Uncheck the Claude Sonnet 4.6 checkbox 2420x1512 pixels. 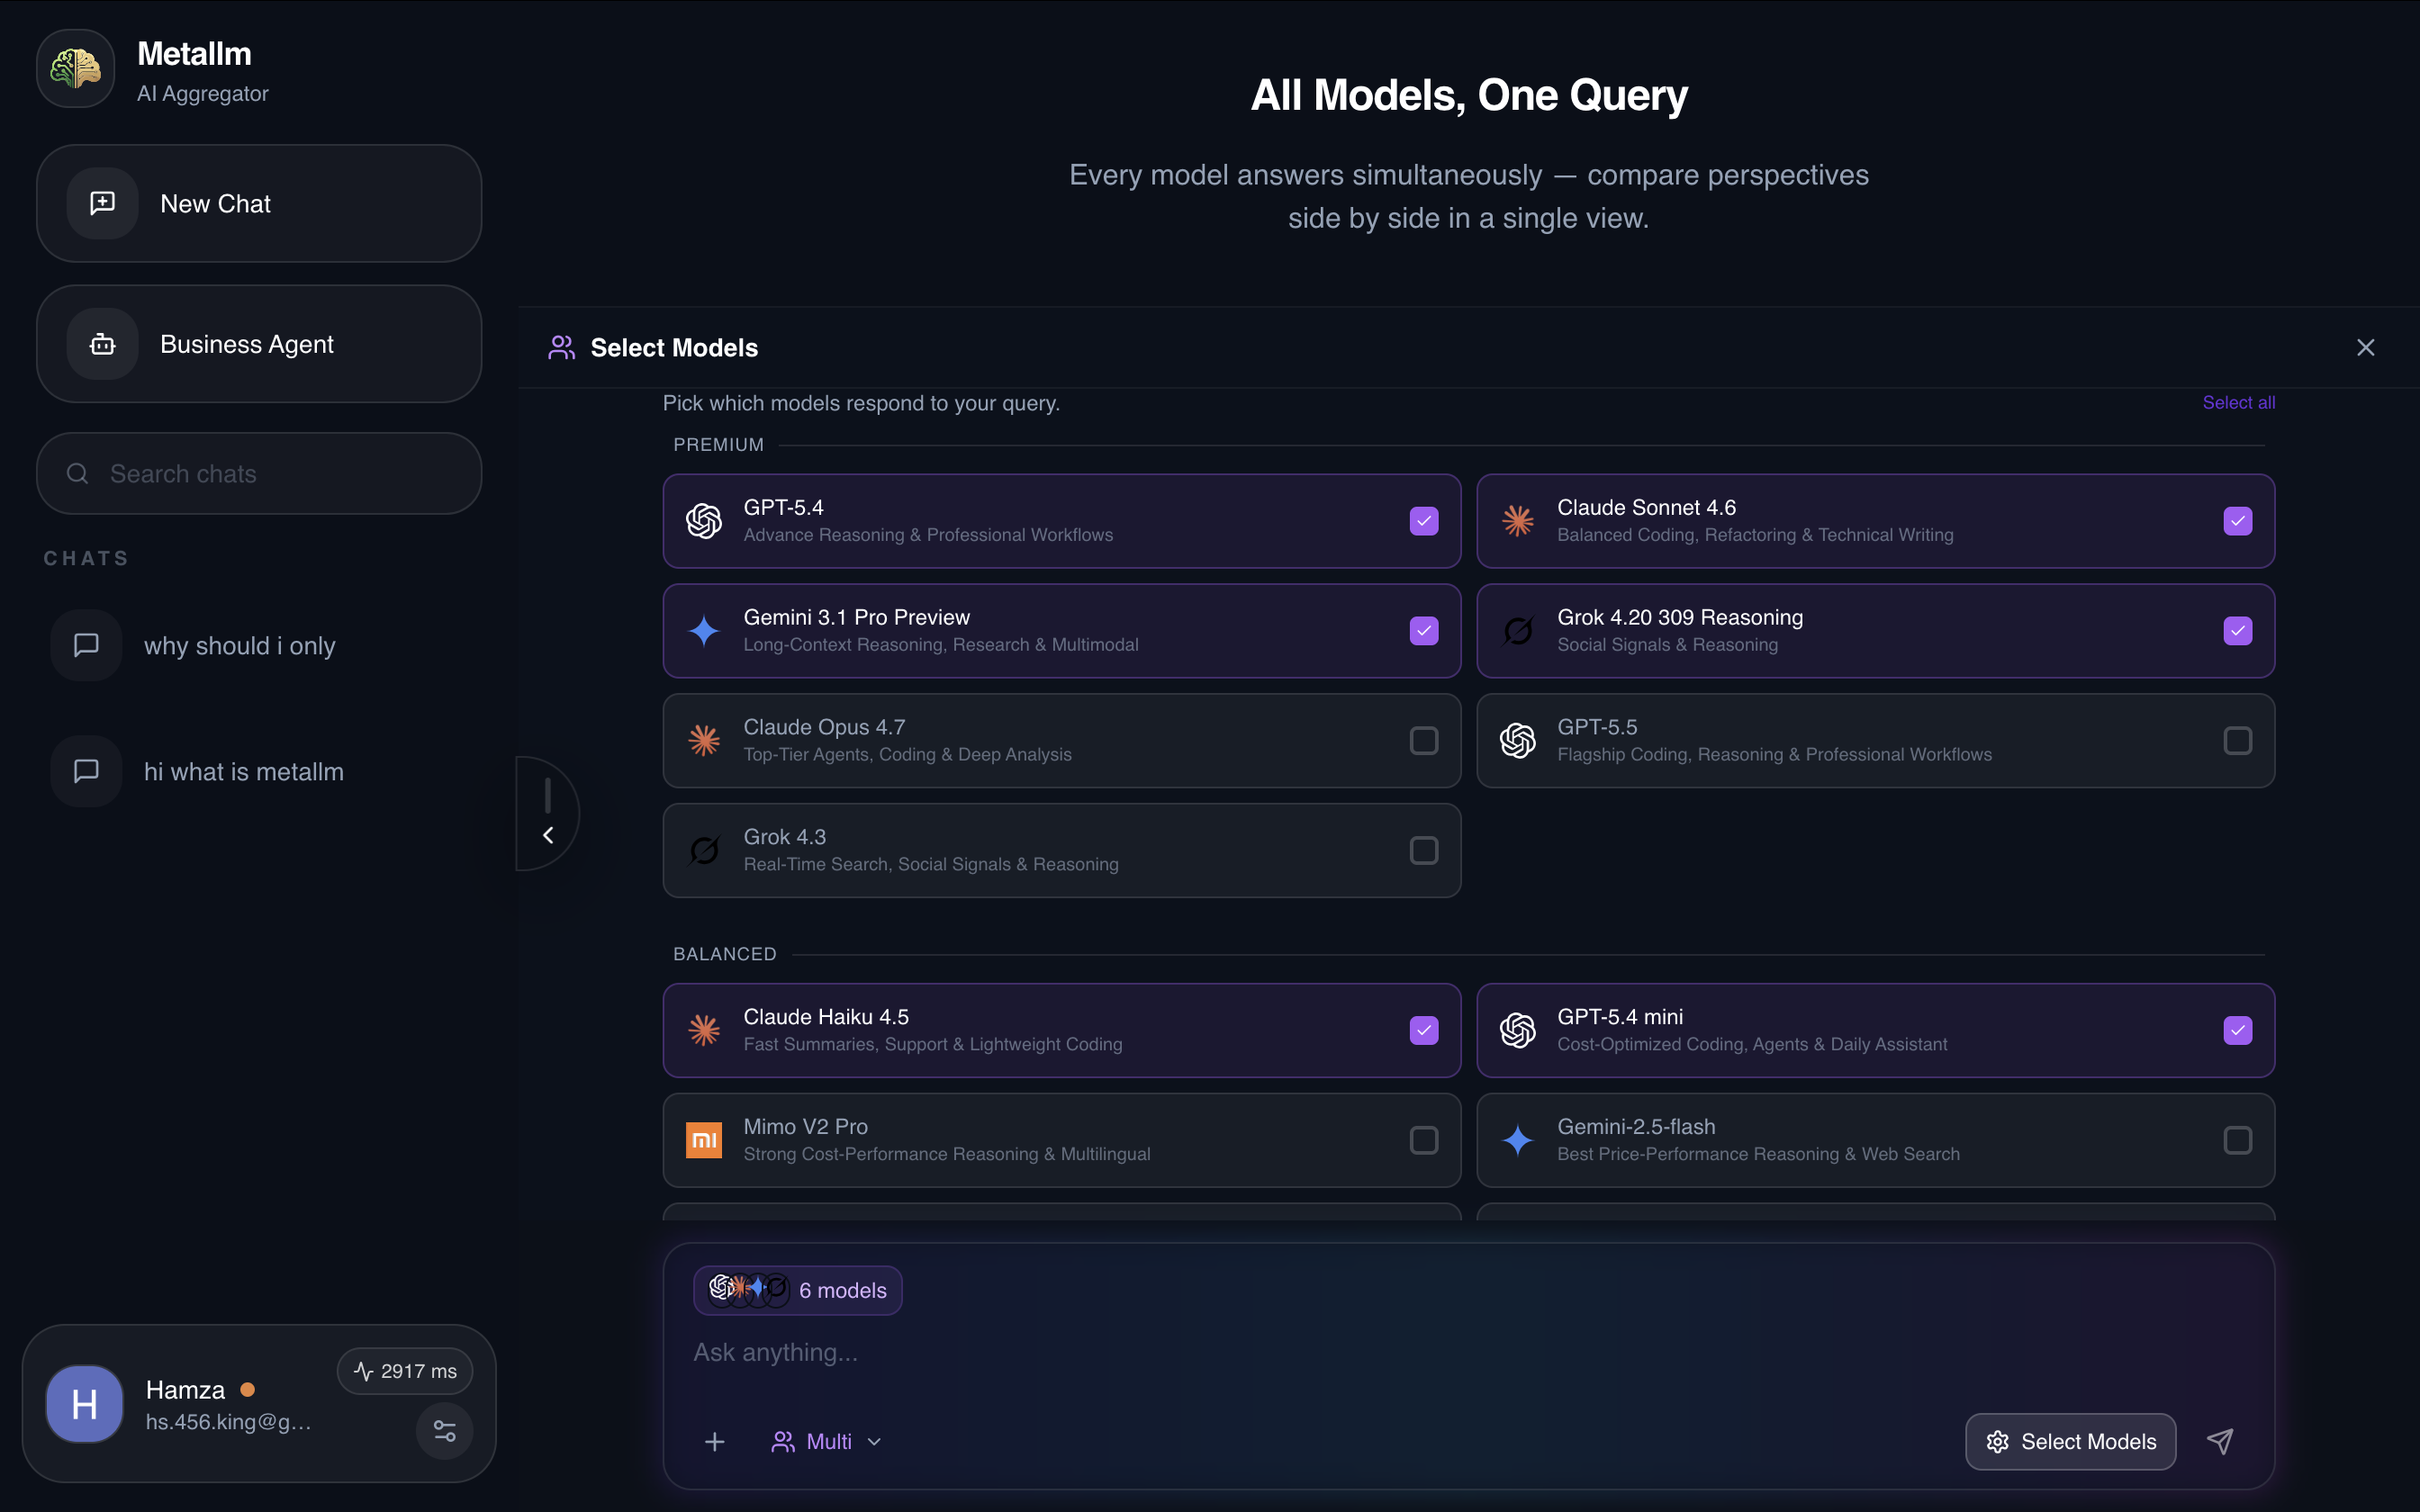[x=2238, y=521]
